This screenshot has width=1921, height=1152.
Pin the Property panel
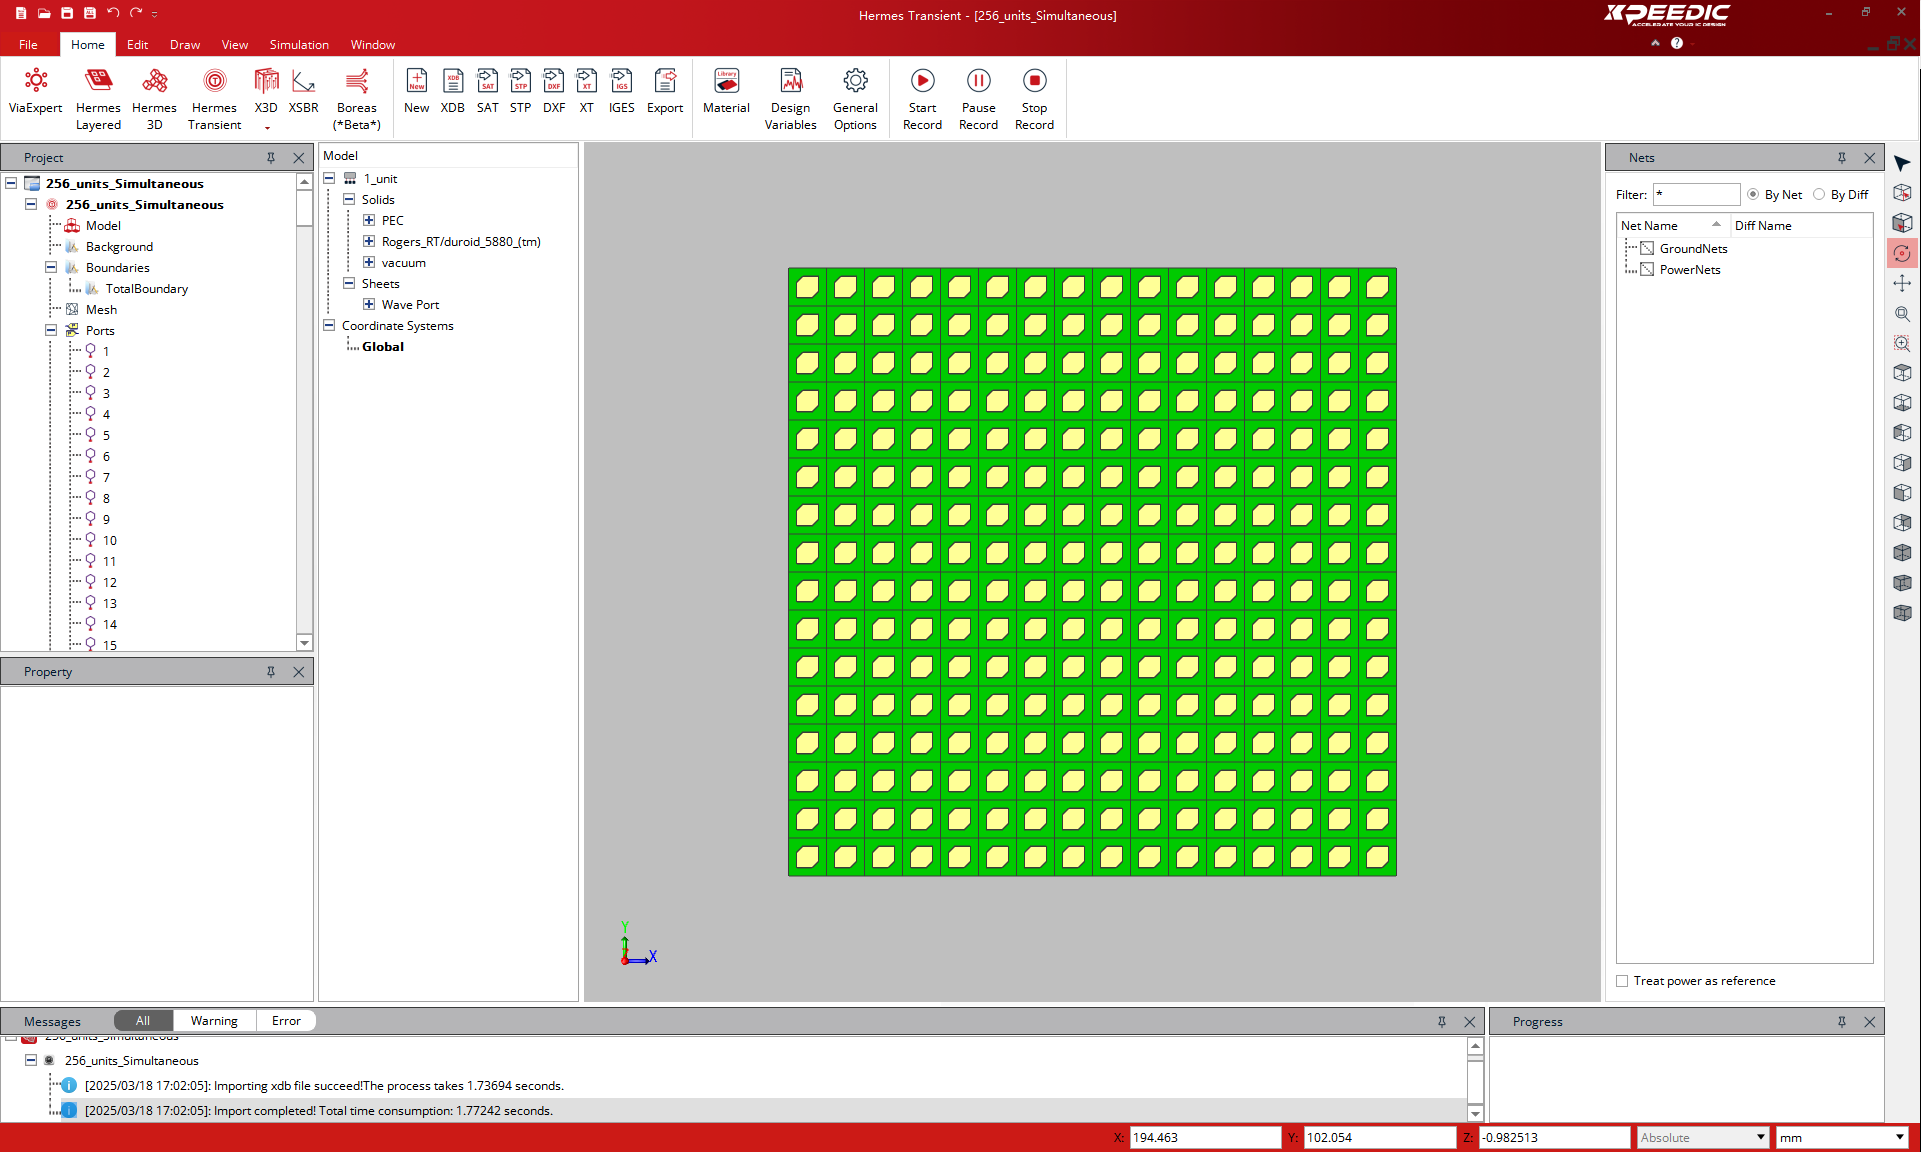[x=271, y=672]
